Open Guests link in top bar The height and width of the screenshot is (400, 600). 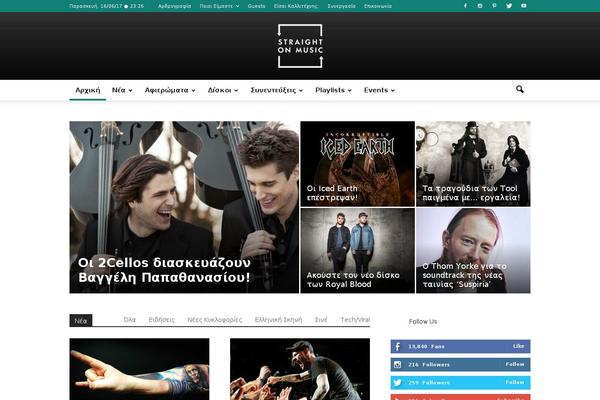pos(256,6)
